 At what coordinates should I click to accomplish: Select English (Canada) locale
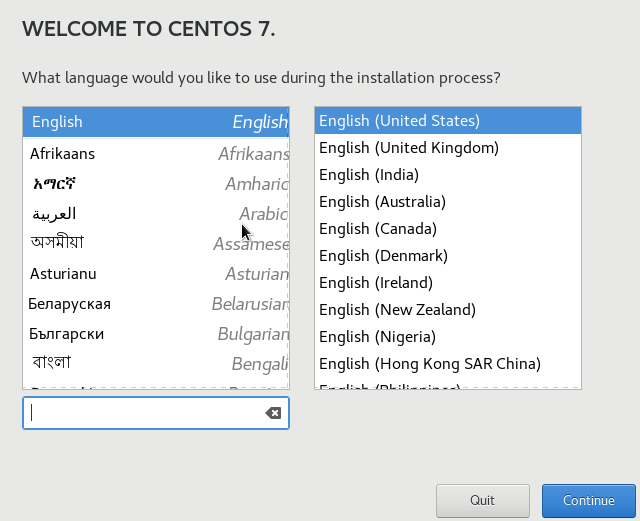coord(447,229)
